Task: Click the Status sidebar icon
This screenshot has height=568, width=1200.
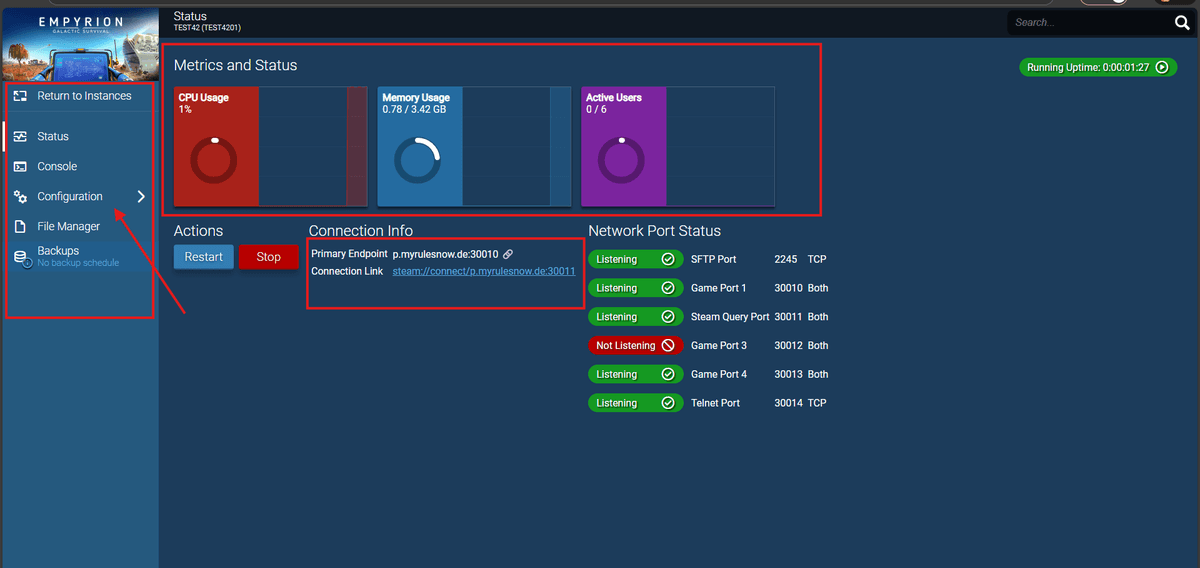Action: tap(20, 136)
